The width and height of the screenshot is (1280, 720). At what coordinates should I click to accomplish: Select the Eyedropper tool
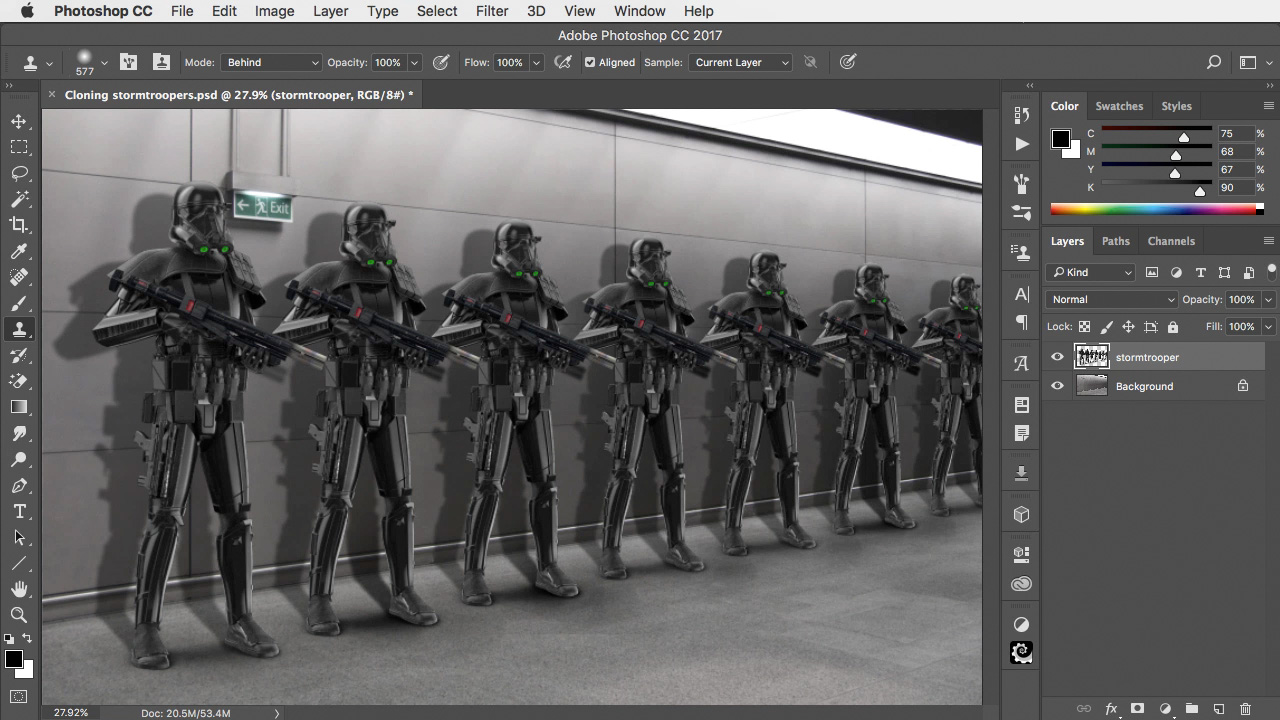pyautogui.click(x=19, y=251)
